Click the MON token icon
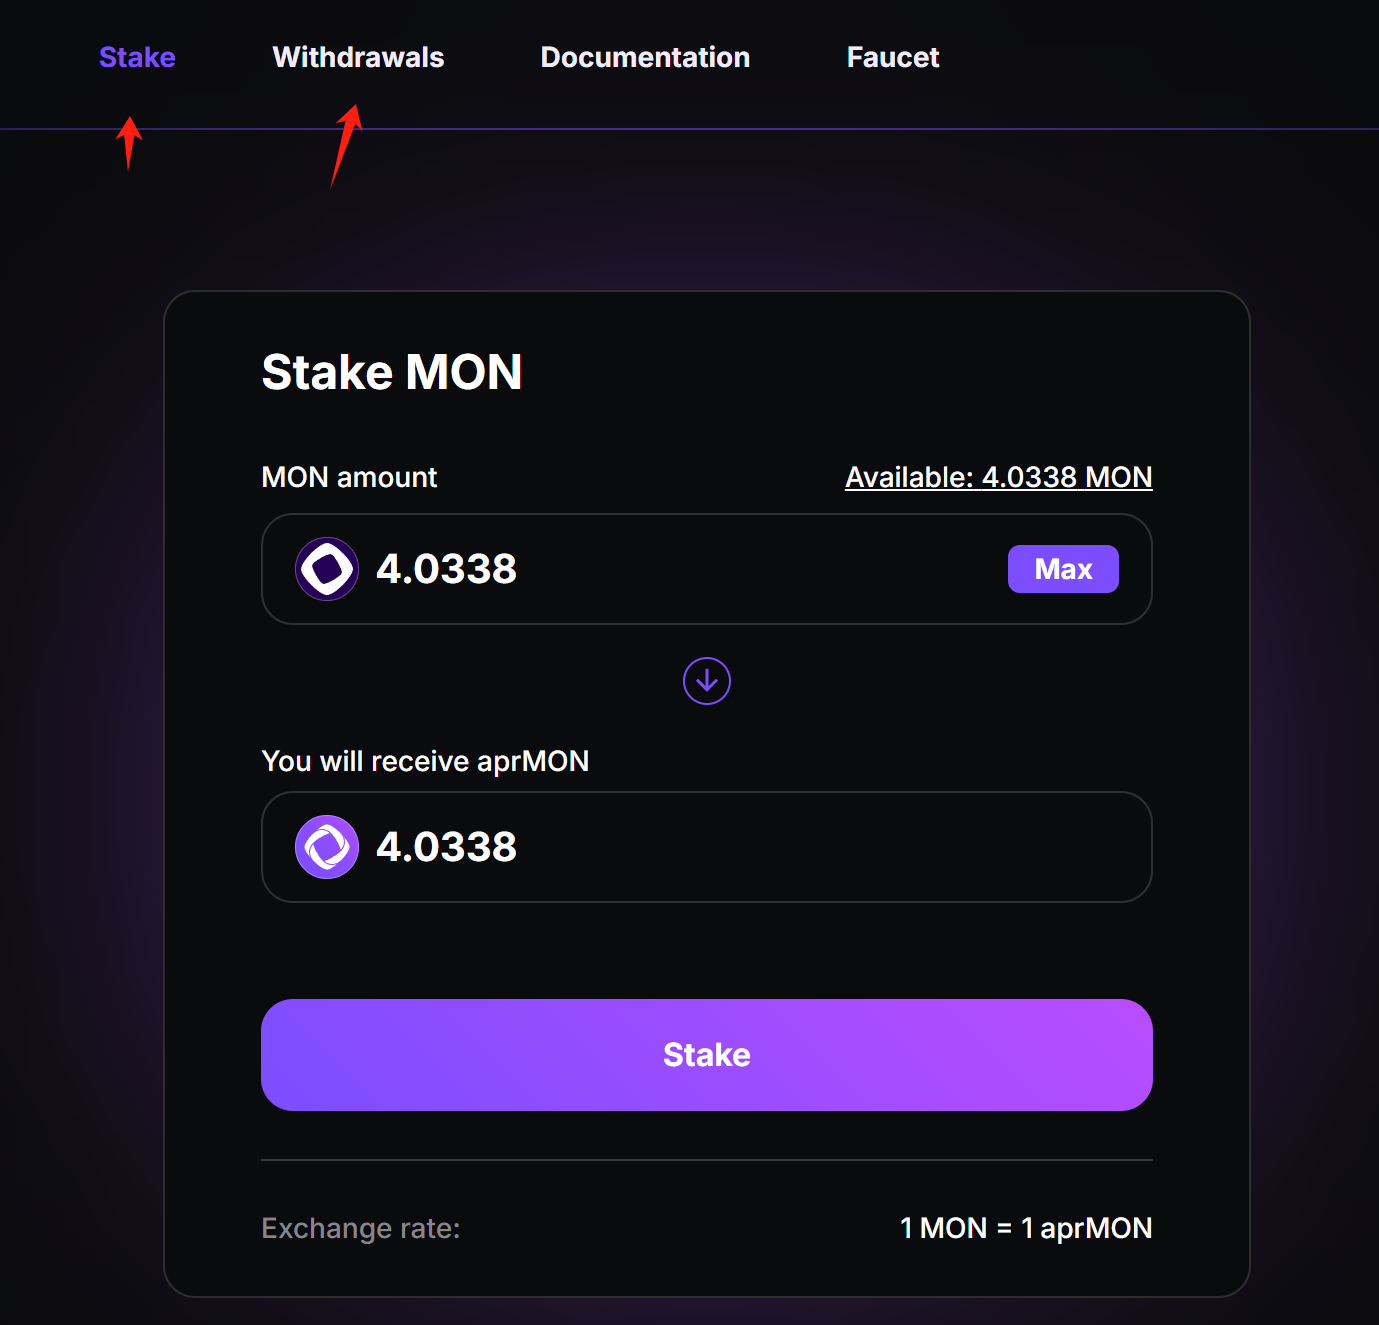1379x1325 pixels. (x=327, y=569)
